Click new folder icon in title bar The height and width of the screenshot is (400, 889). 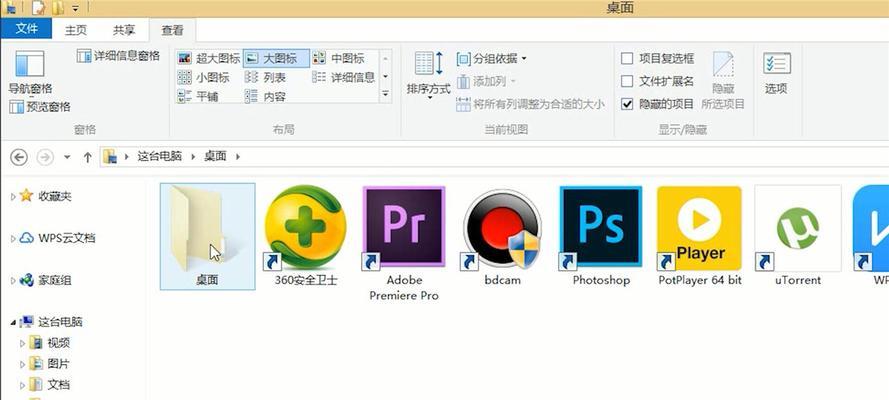click(x=57, y=8)
